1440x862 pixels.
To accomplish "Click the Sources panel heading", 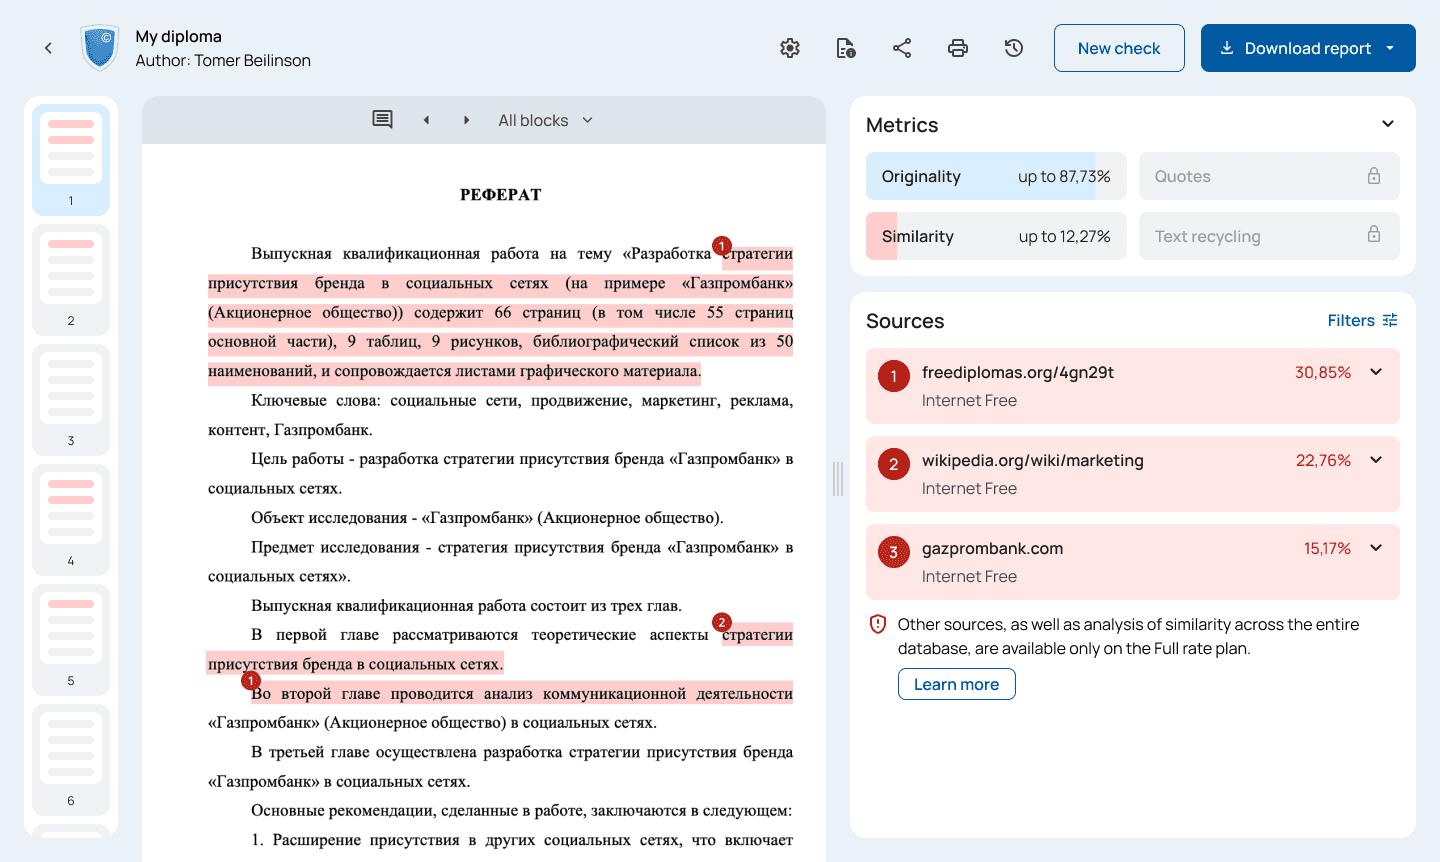I will [905, 321].
